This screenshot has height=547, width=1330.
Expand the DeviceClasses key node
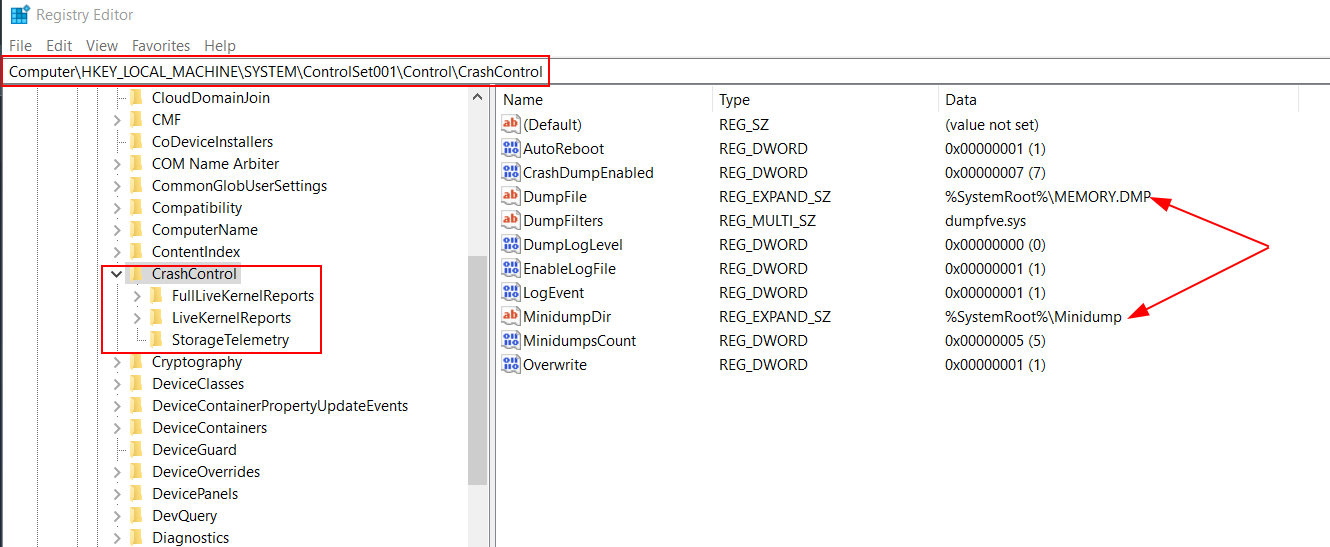click(x=117, y=384)
